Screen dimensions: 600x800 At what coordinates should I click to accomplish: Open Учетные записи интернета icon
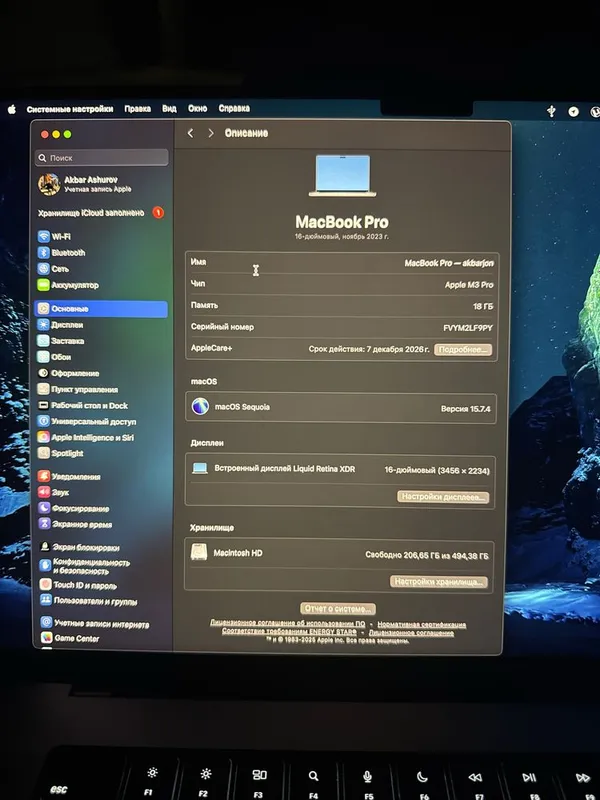(x=46, y=623)
